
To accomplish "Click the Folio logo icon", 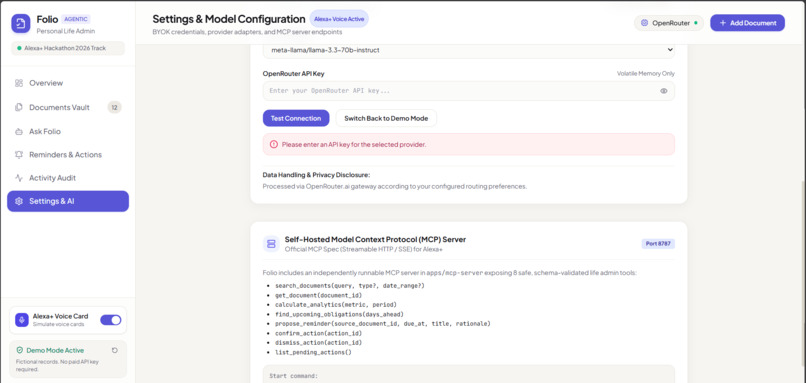I will [x=21, y=24].
